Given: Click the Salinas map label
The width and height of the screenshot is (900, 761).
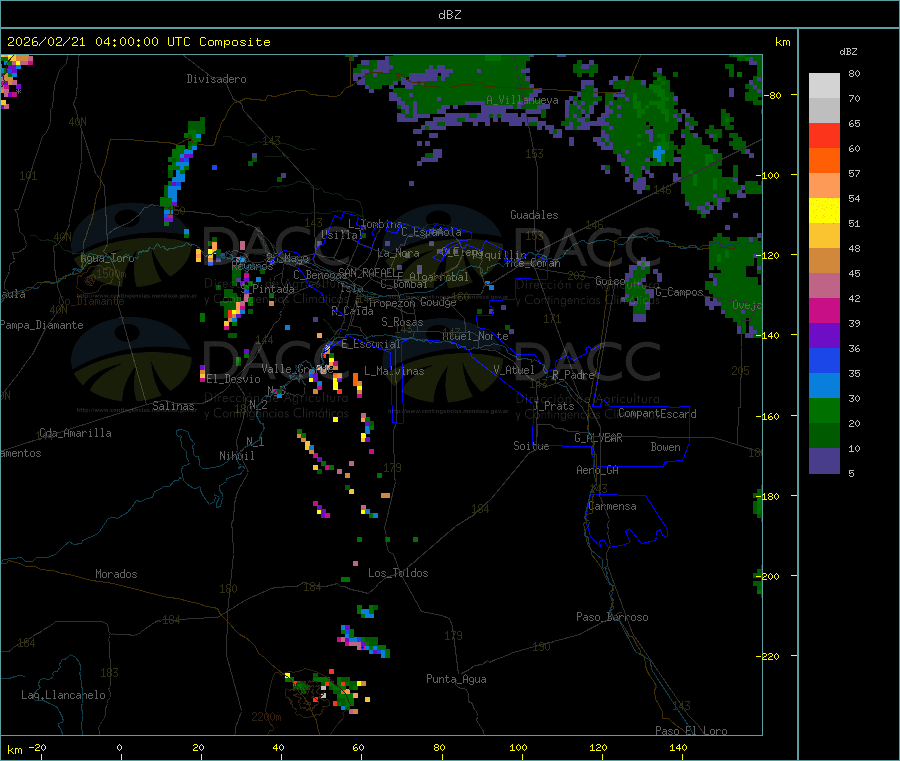Looking at the screenshot, I should pyautogui.click(x=173, y=406).
